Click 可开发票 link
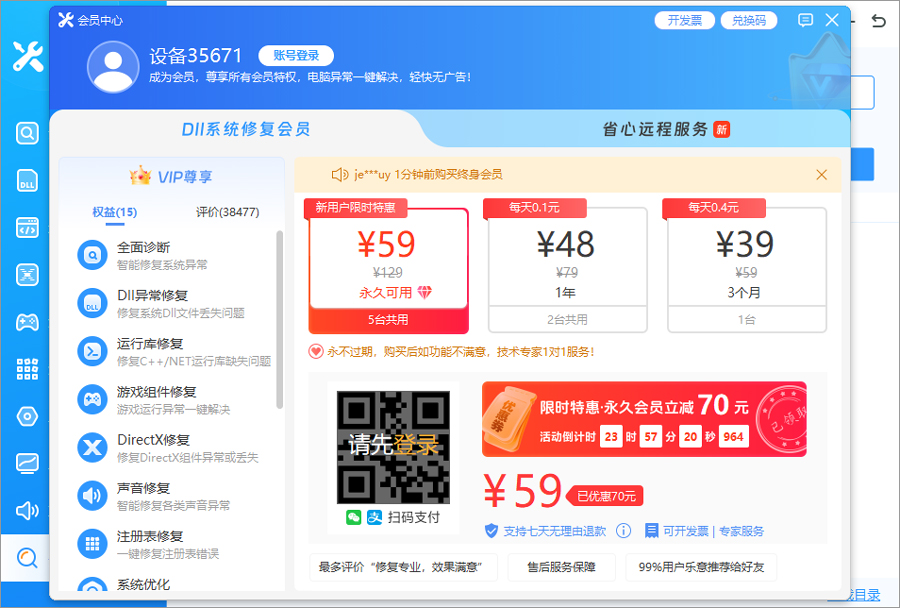 click(686, 531)
